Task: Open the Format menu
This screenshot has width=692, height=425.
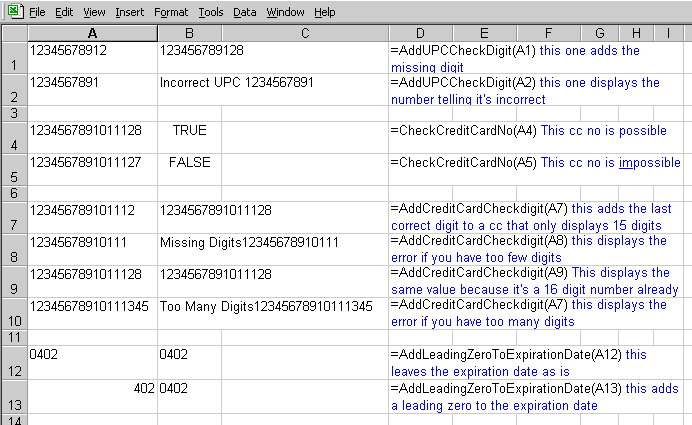Action: 171,12
